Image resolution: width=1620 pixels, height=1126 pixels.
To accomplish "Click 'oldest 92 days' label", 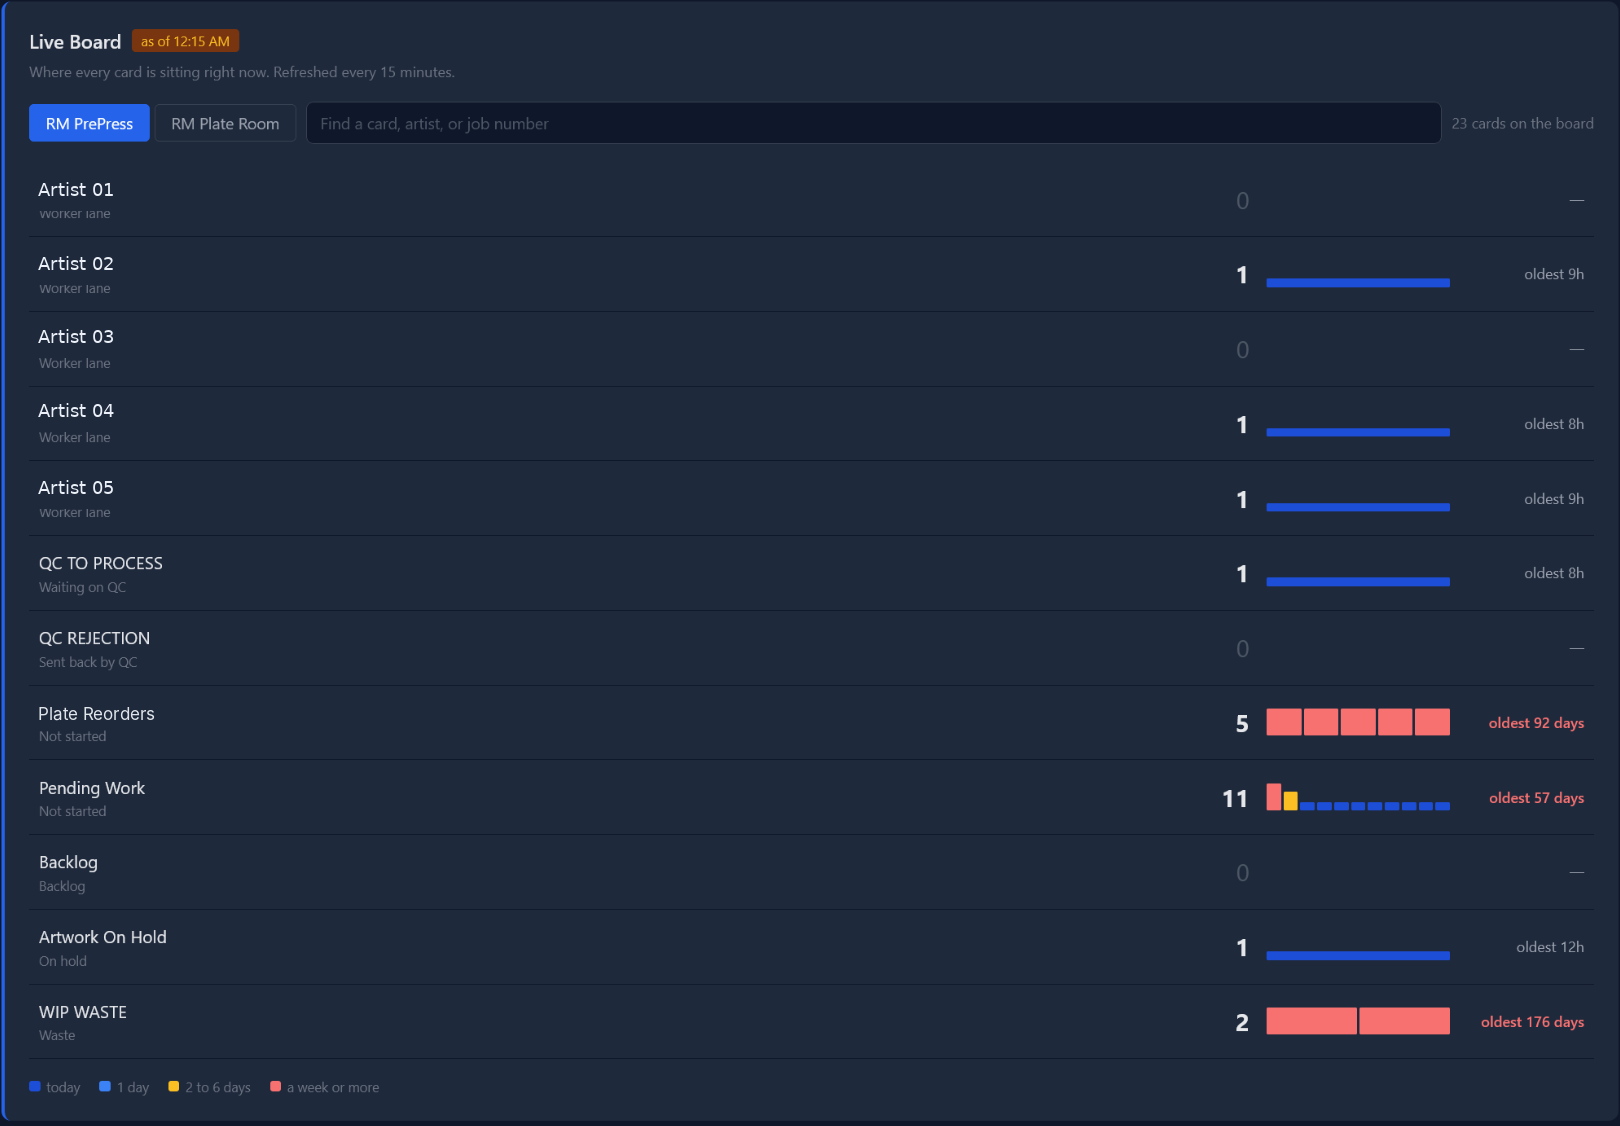I will (x=1536, y=723).
